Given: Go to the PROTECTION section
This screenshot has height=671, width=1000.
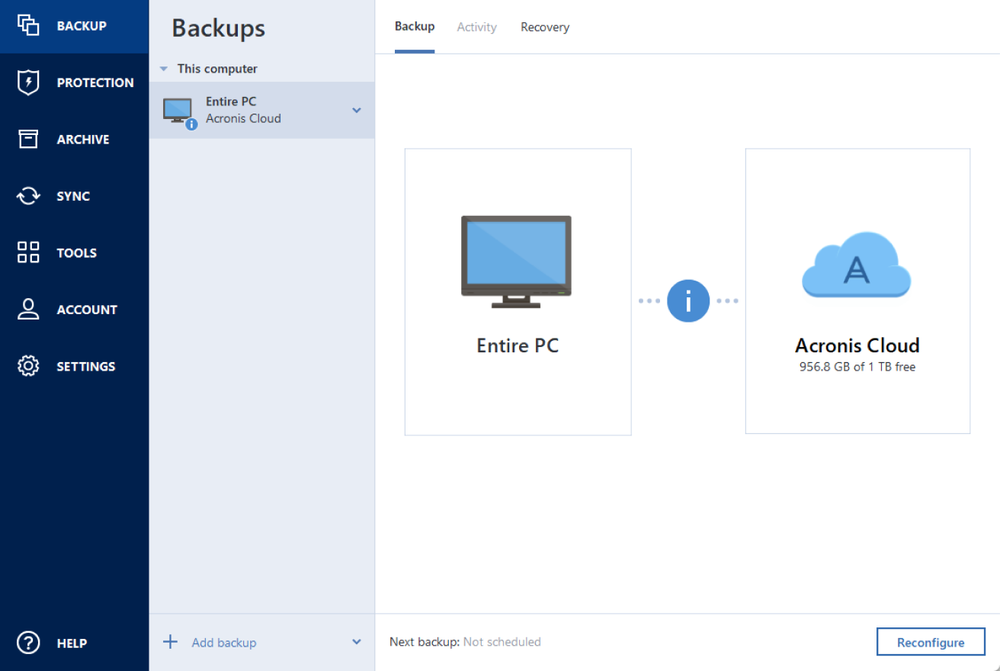Looking at the screenshot, I should pyautogui.click(x=95, y=83).
